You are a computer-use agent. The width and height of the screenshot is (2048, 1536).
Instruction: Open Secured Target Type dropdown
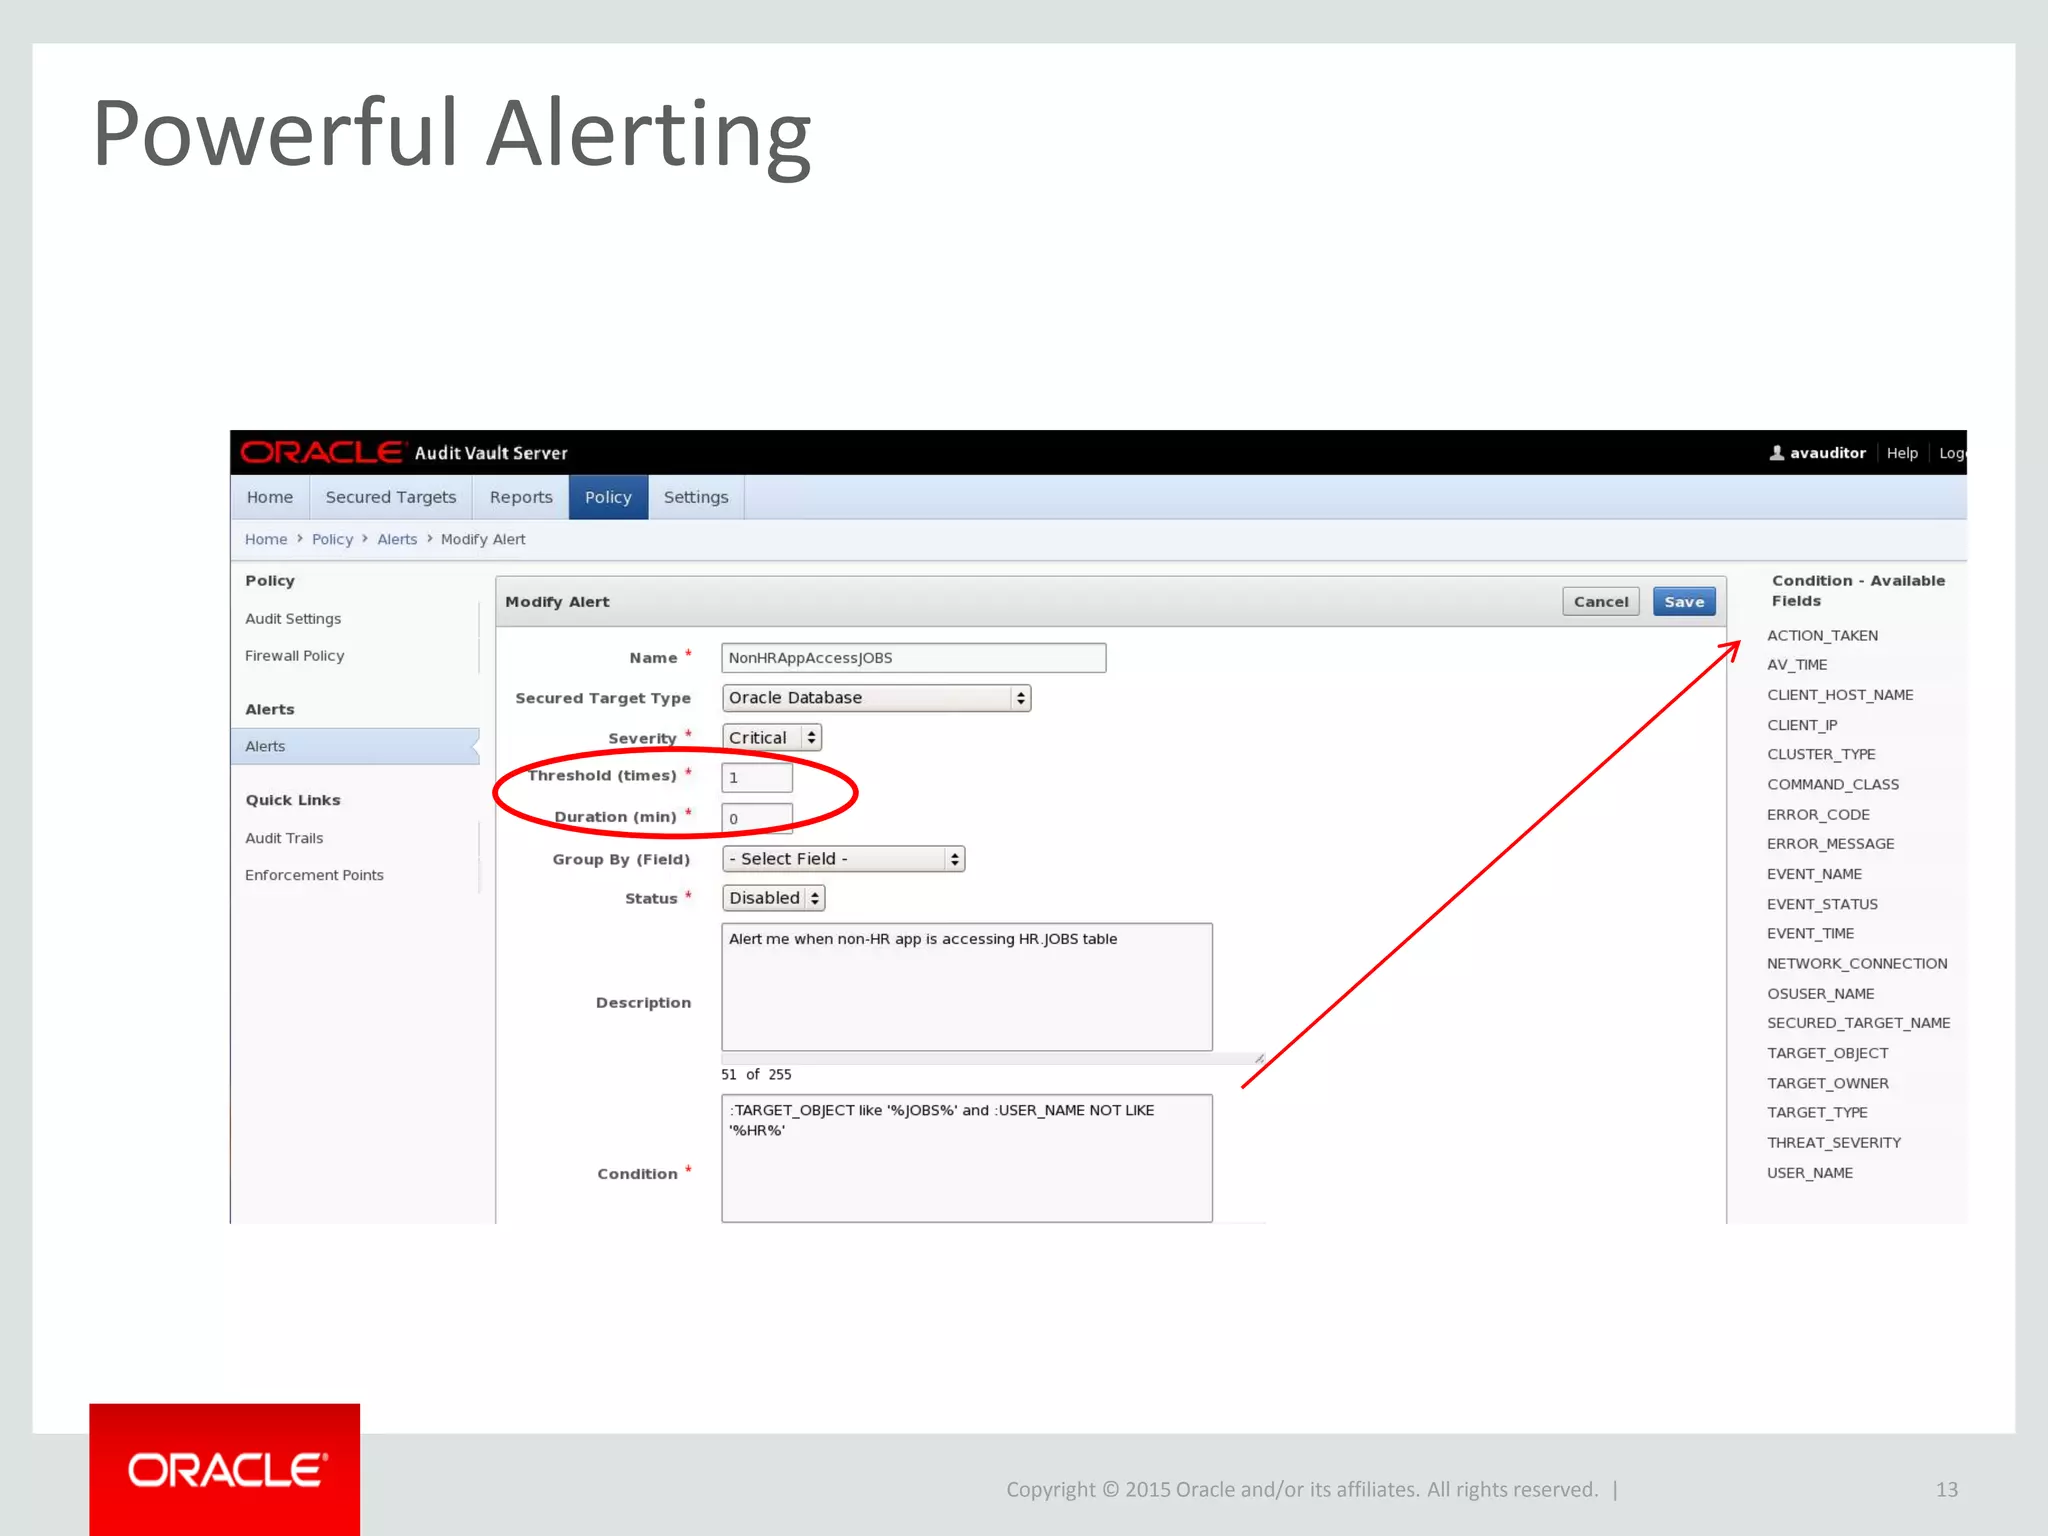876,698
